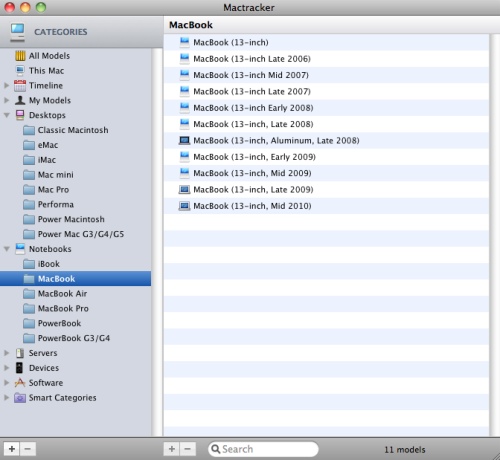Select the Software applications icon
500x460 pixels.
(20, 383)
